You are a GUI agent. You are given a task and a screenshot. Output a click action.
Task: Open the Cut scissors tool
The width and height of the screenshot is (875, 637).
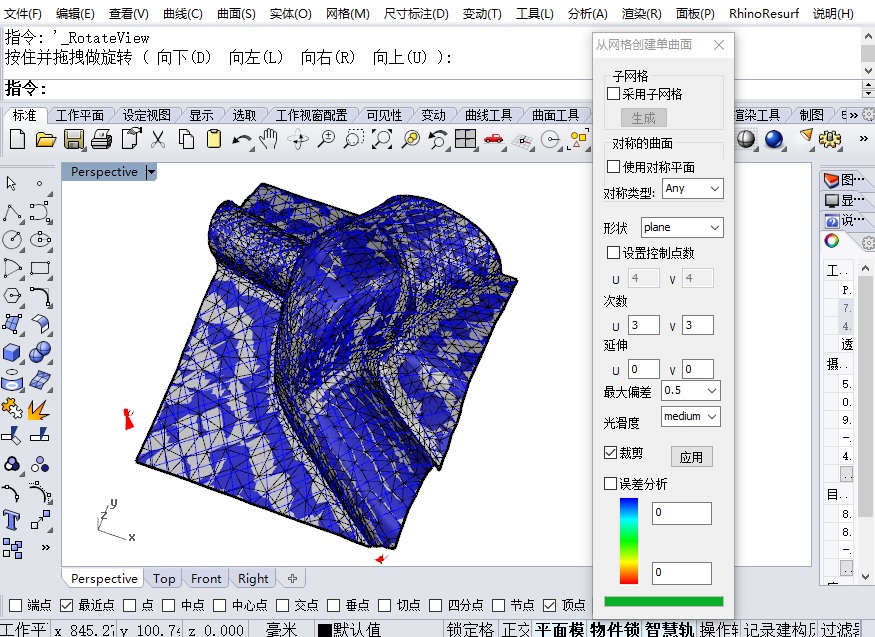[157, 139]
